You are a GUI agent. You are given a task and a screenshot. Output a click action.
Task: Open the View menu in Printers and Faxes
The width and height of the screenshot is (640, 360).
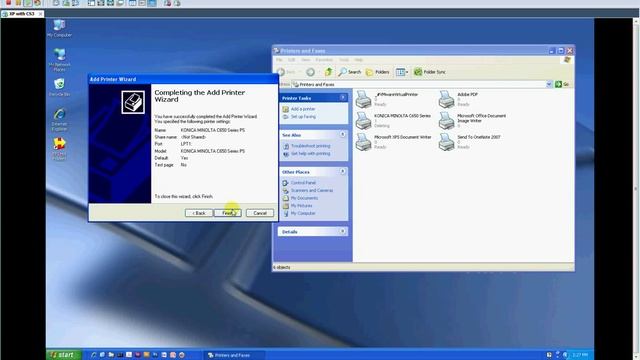[x=306, y=60]
